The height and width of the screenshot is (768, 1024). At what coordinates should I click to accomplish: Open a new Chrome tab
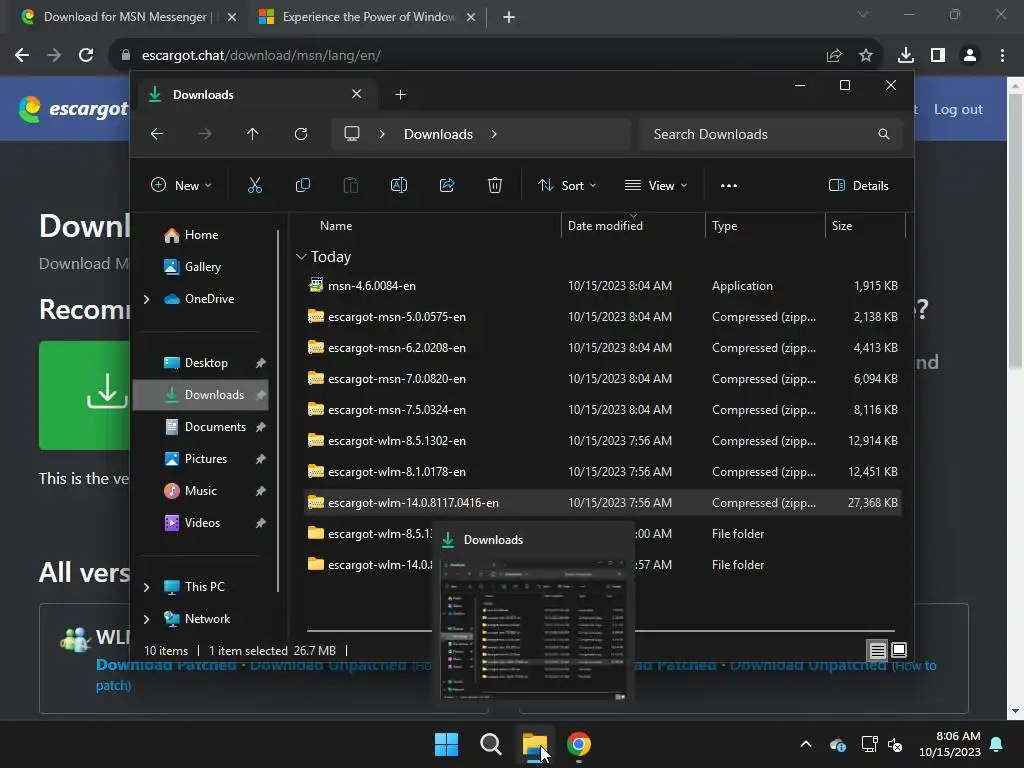pyautogui.click(x=509, y=17)
